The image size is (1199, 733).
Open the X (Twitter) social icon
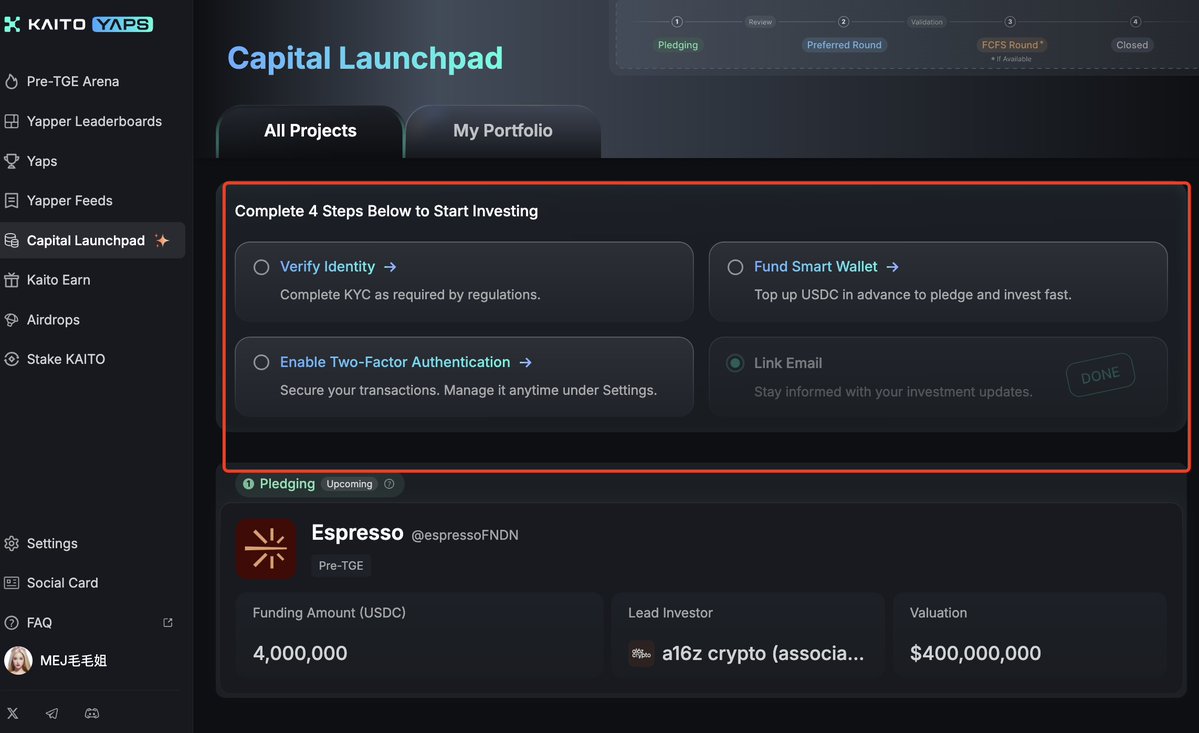tap(13, 713)
